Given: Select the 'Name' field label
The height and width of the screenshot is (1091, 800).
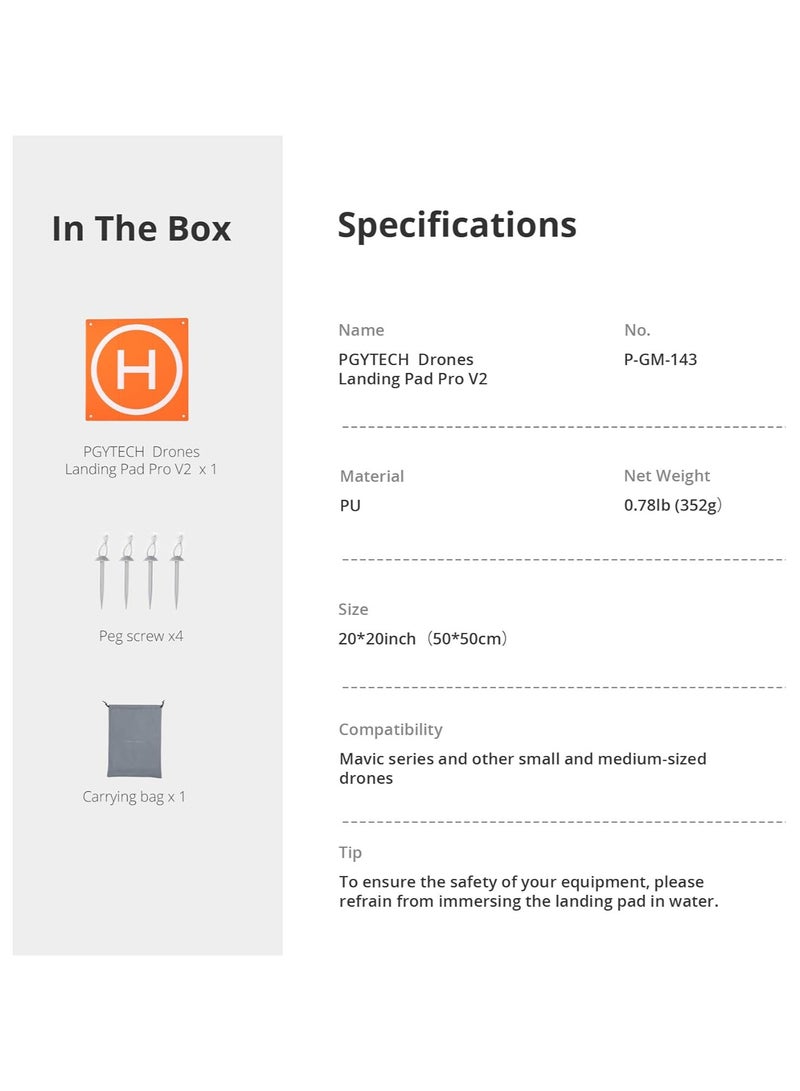Looking at the screenshot, I should (x=361, y=330).
